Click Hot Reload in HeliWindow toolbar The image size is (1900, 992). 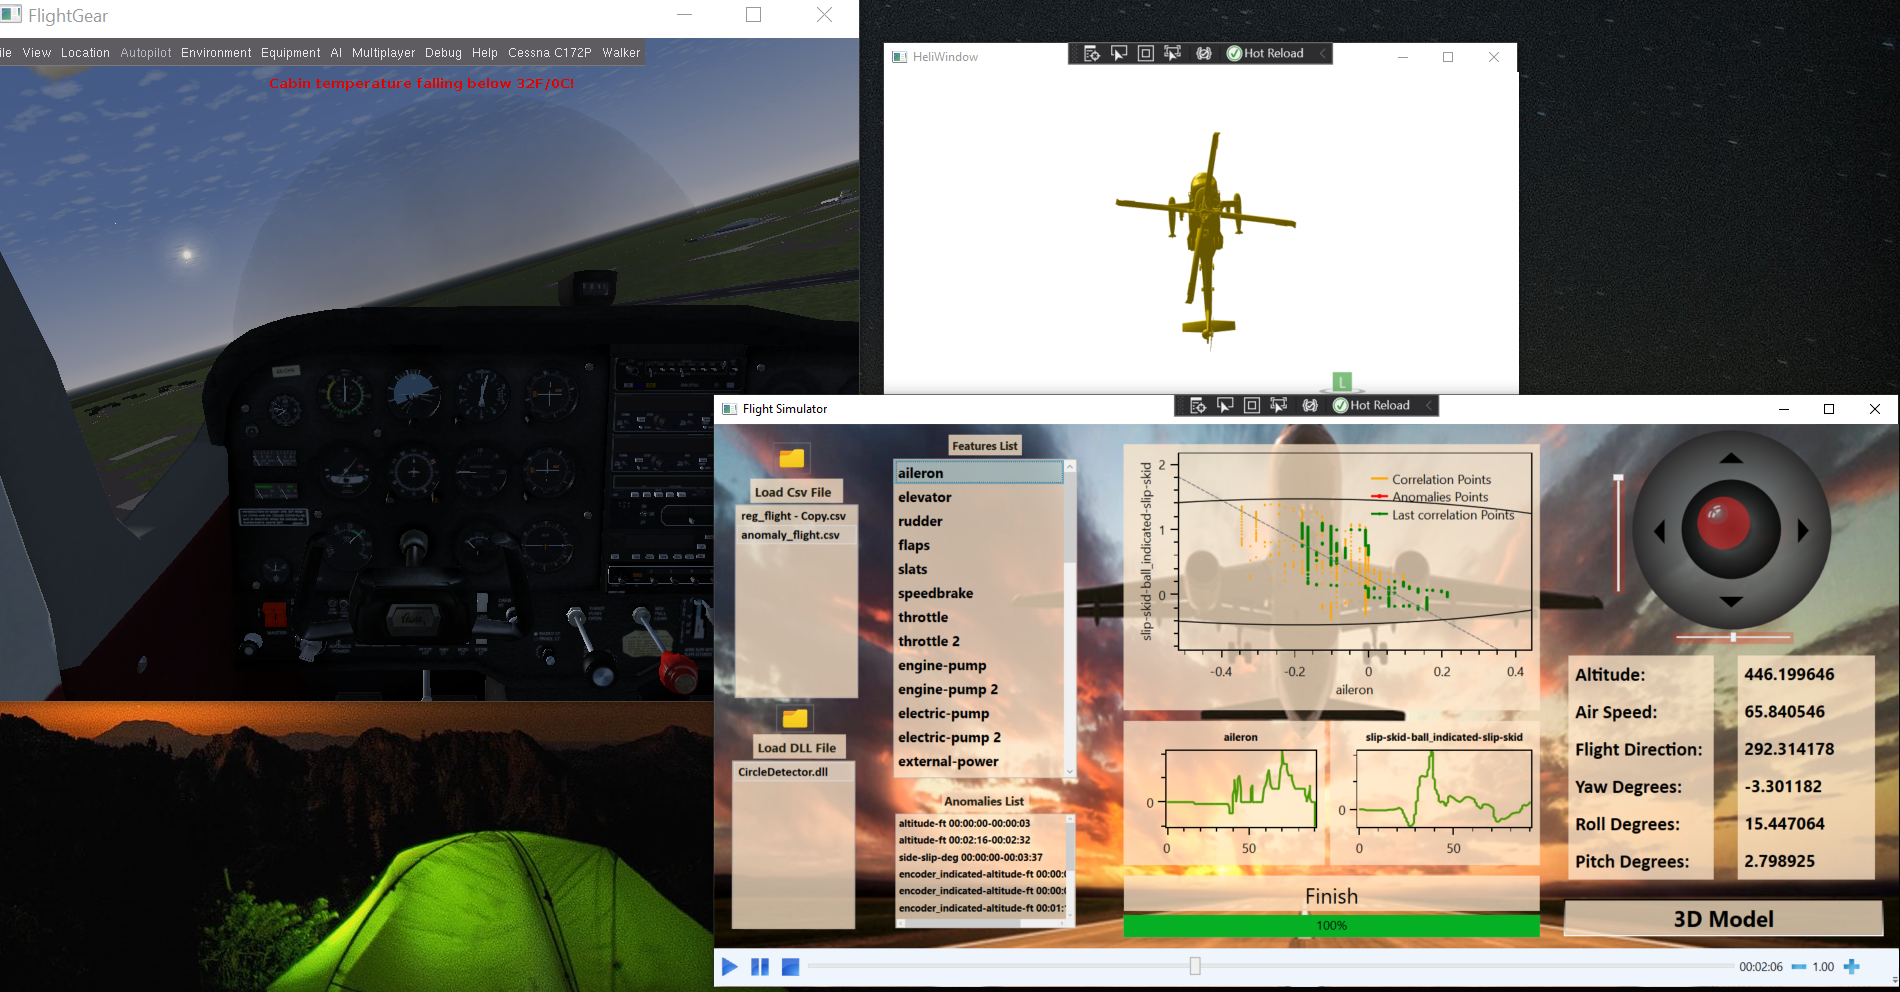tap(1265, 53)
